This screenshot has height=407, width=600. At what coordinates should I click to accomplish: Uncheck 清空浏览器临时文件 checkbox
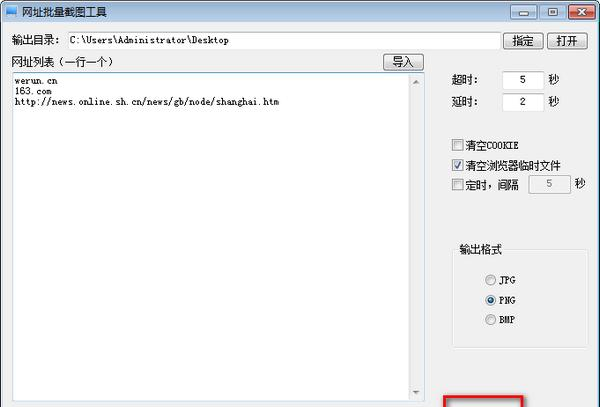click(457, 165)
